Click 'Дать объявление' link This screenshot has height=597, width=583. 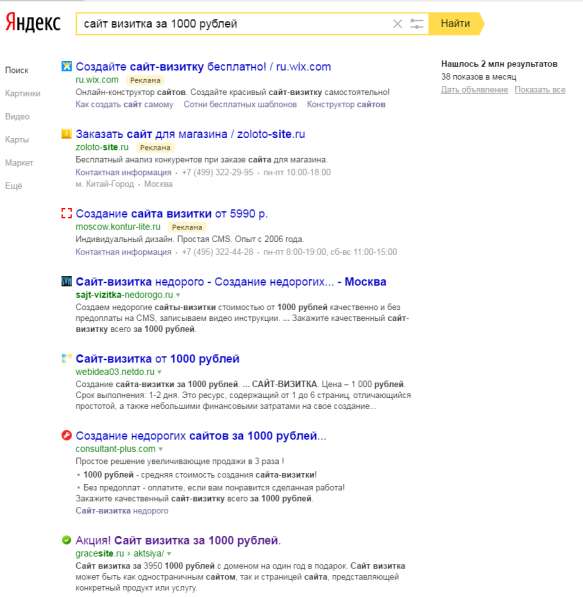click(474, 90)
